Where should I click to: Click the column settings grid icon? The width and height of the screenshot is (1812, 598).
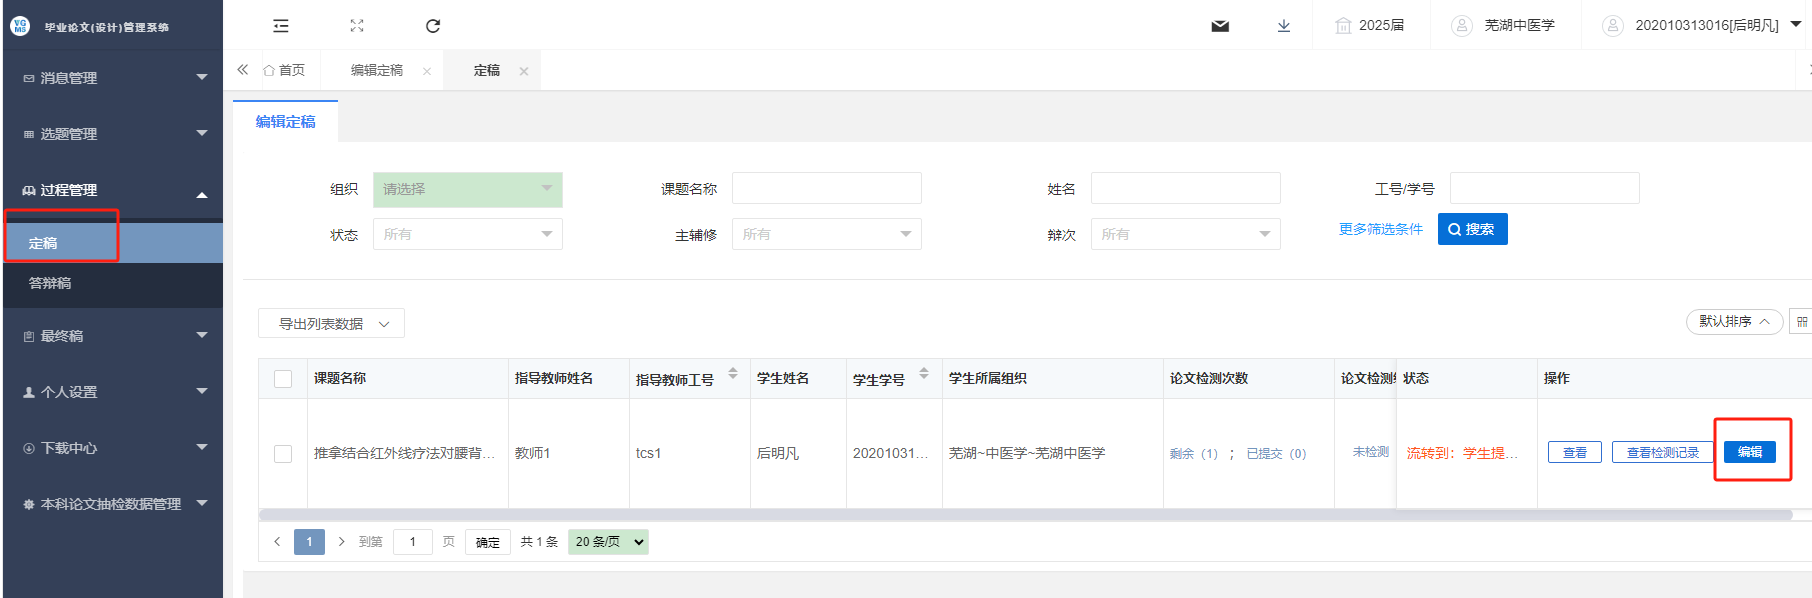click(1801, 322)
